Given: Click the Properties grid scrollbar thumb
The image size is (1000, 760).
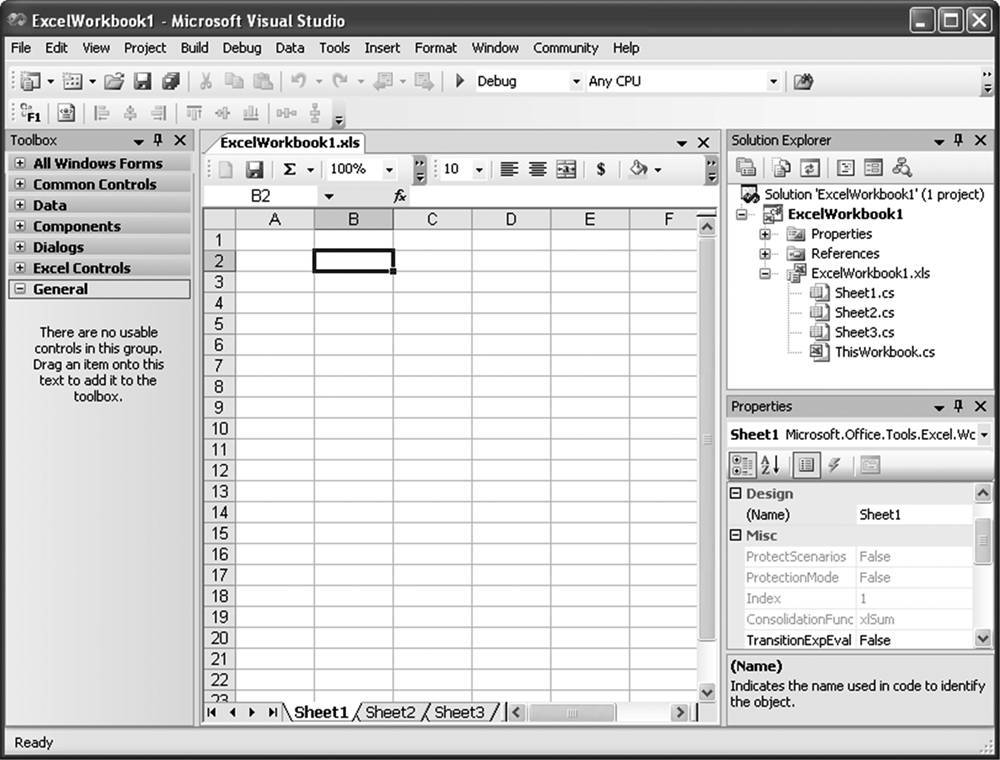Looking at the screenshot, I should tap(983, 541).
